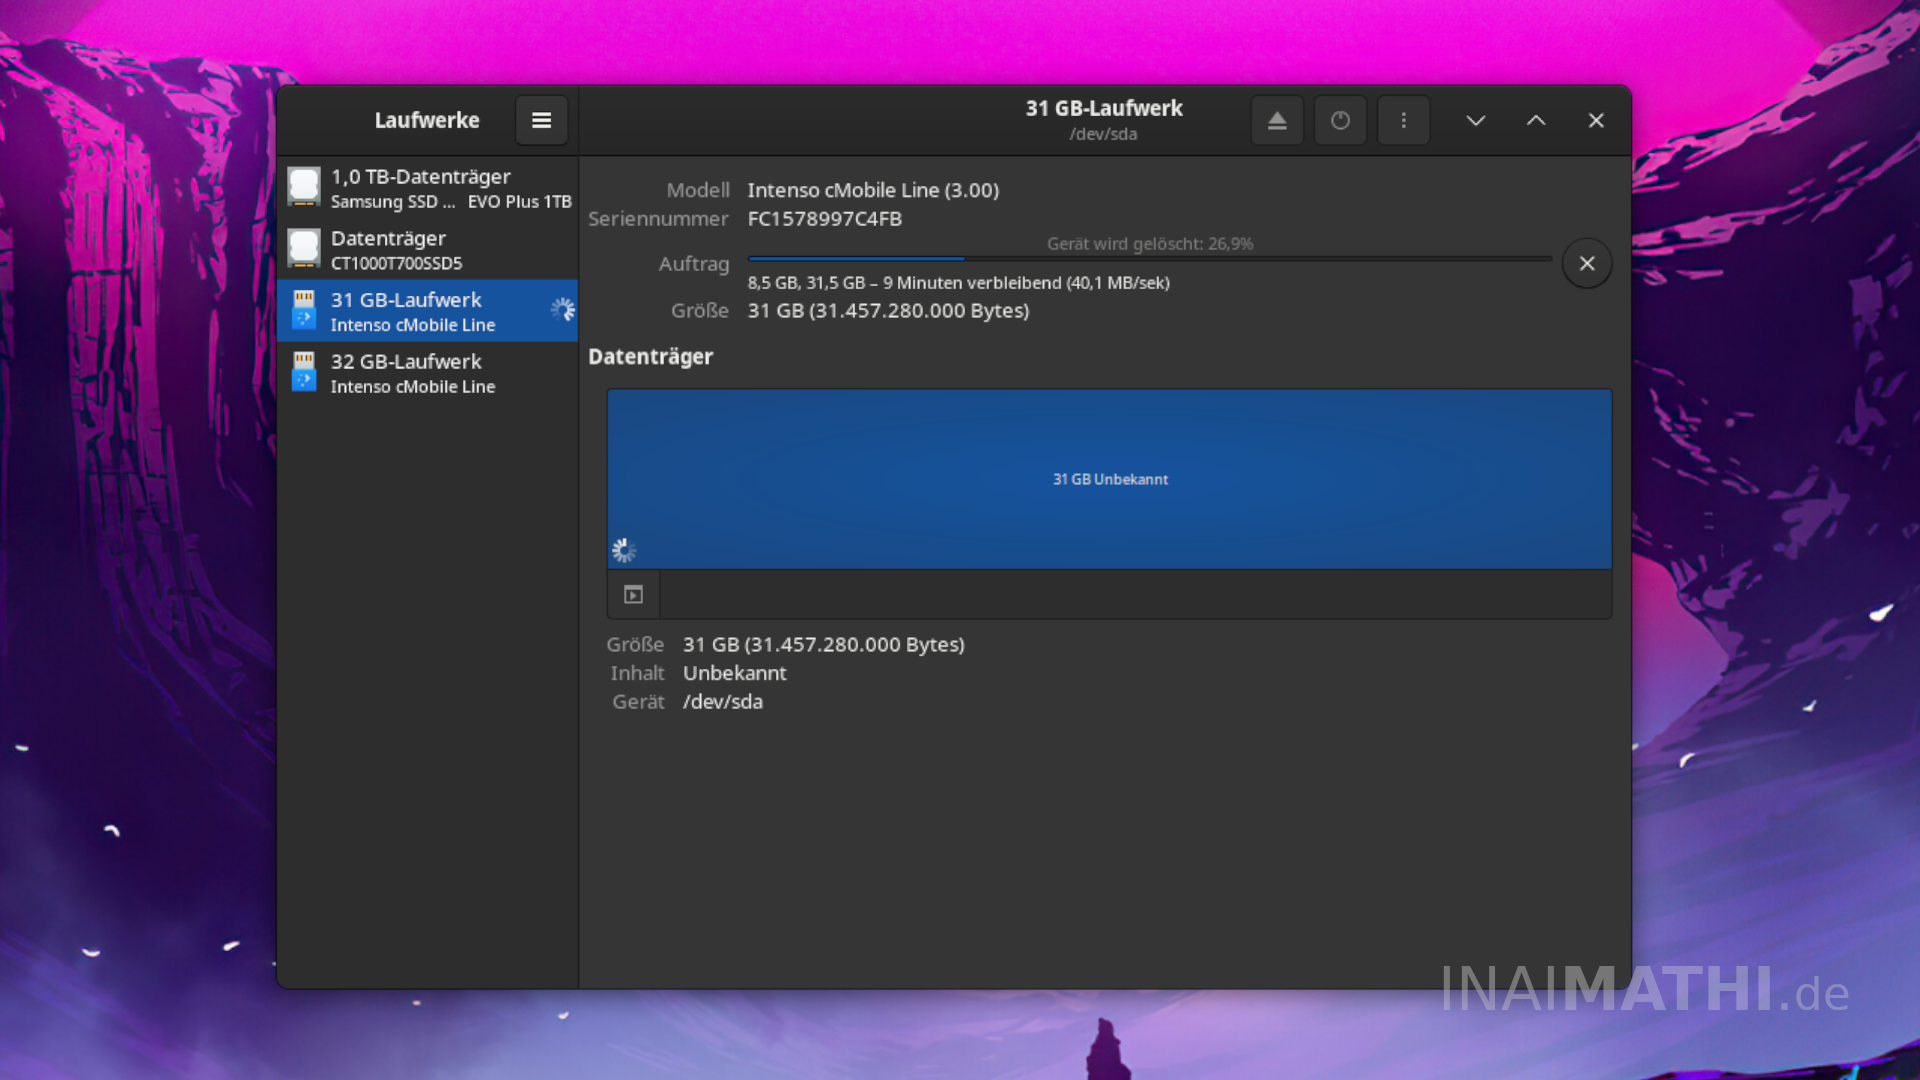
Task: Select the CT1000T700SSD5 Datenträger entry
Action: pyautogui.click(x=428, y=250)
